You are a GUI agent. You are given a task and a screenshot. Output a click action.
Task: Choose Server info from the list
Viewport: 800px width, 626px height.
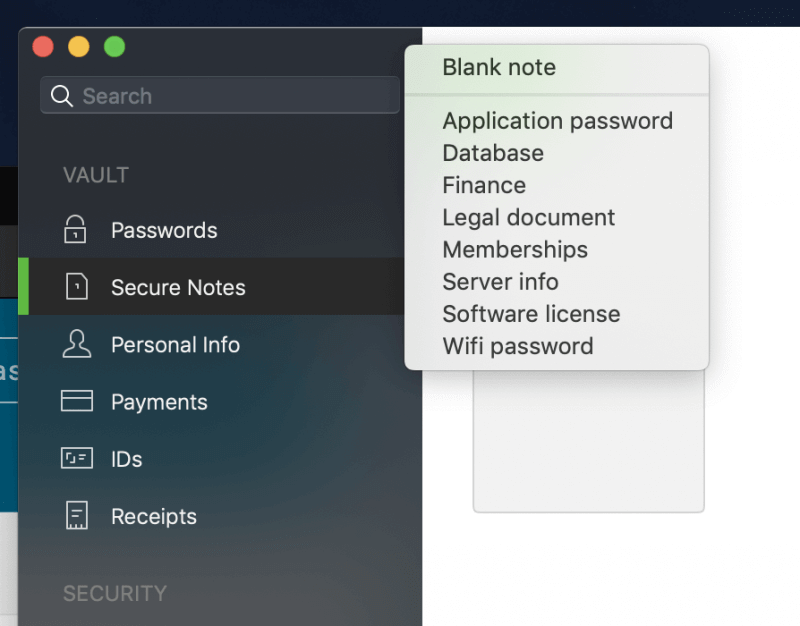[x=500, y=281]
